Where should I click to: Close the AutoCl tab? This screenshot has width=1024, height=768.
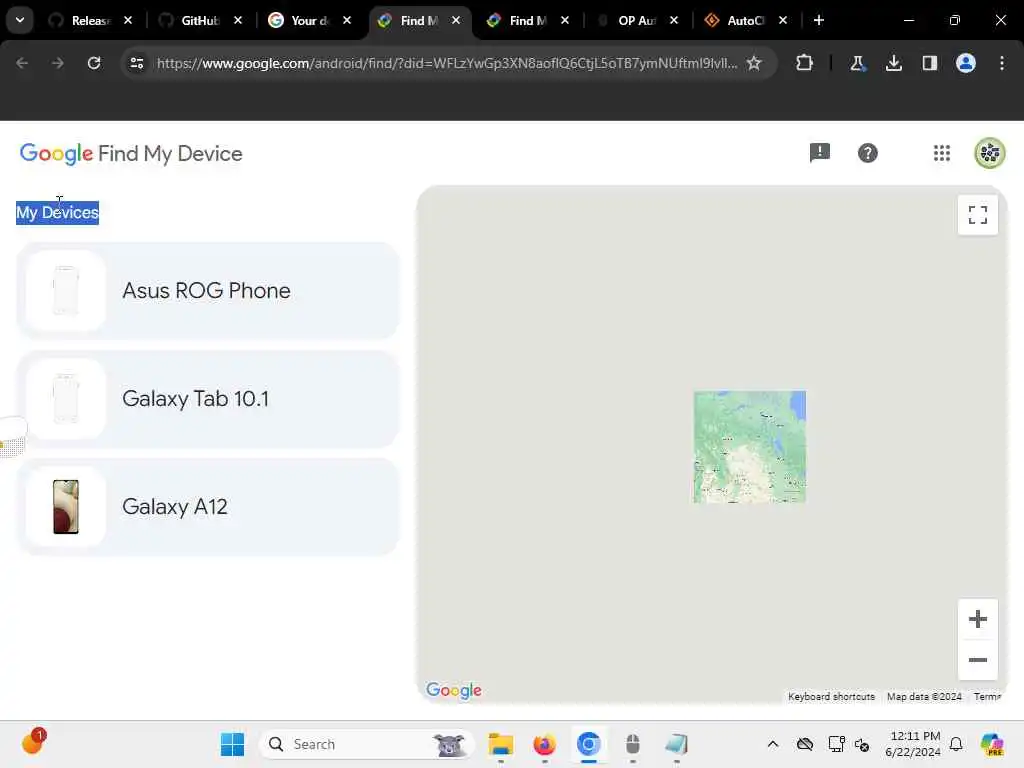[783, 20]
